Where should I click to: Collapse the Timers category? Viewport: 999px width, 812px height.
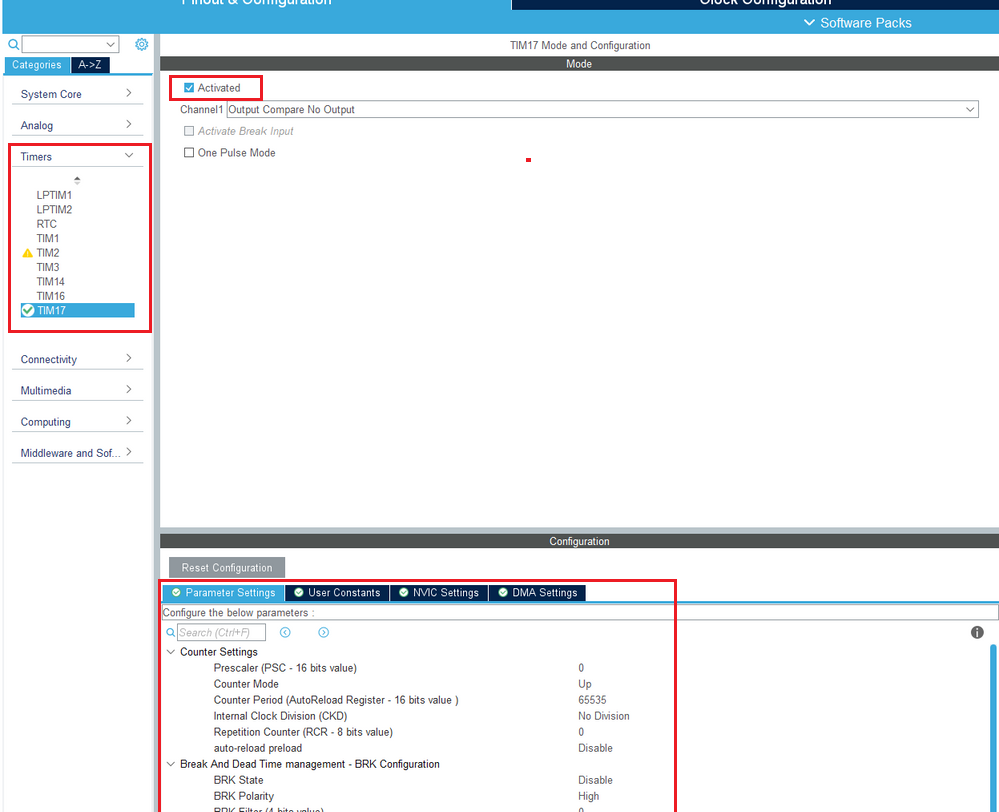[77, 156]
